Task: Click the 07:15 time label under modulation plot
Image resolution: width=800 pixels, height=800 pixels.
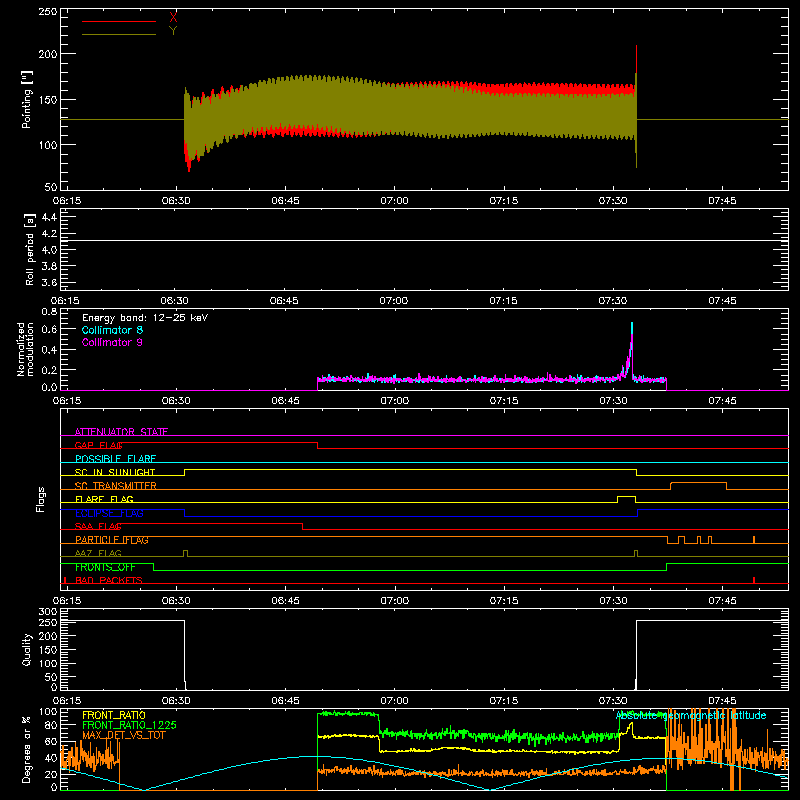Action: (x=504, y=401)
